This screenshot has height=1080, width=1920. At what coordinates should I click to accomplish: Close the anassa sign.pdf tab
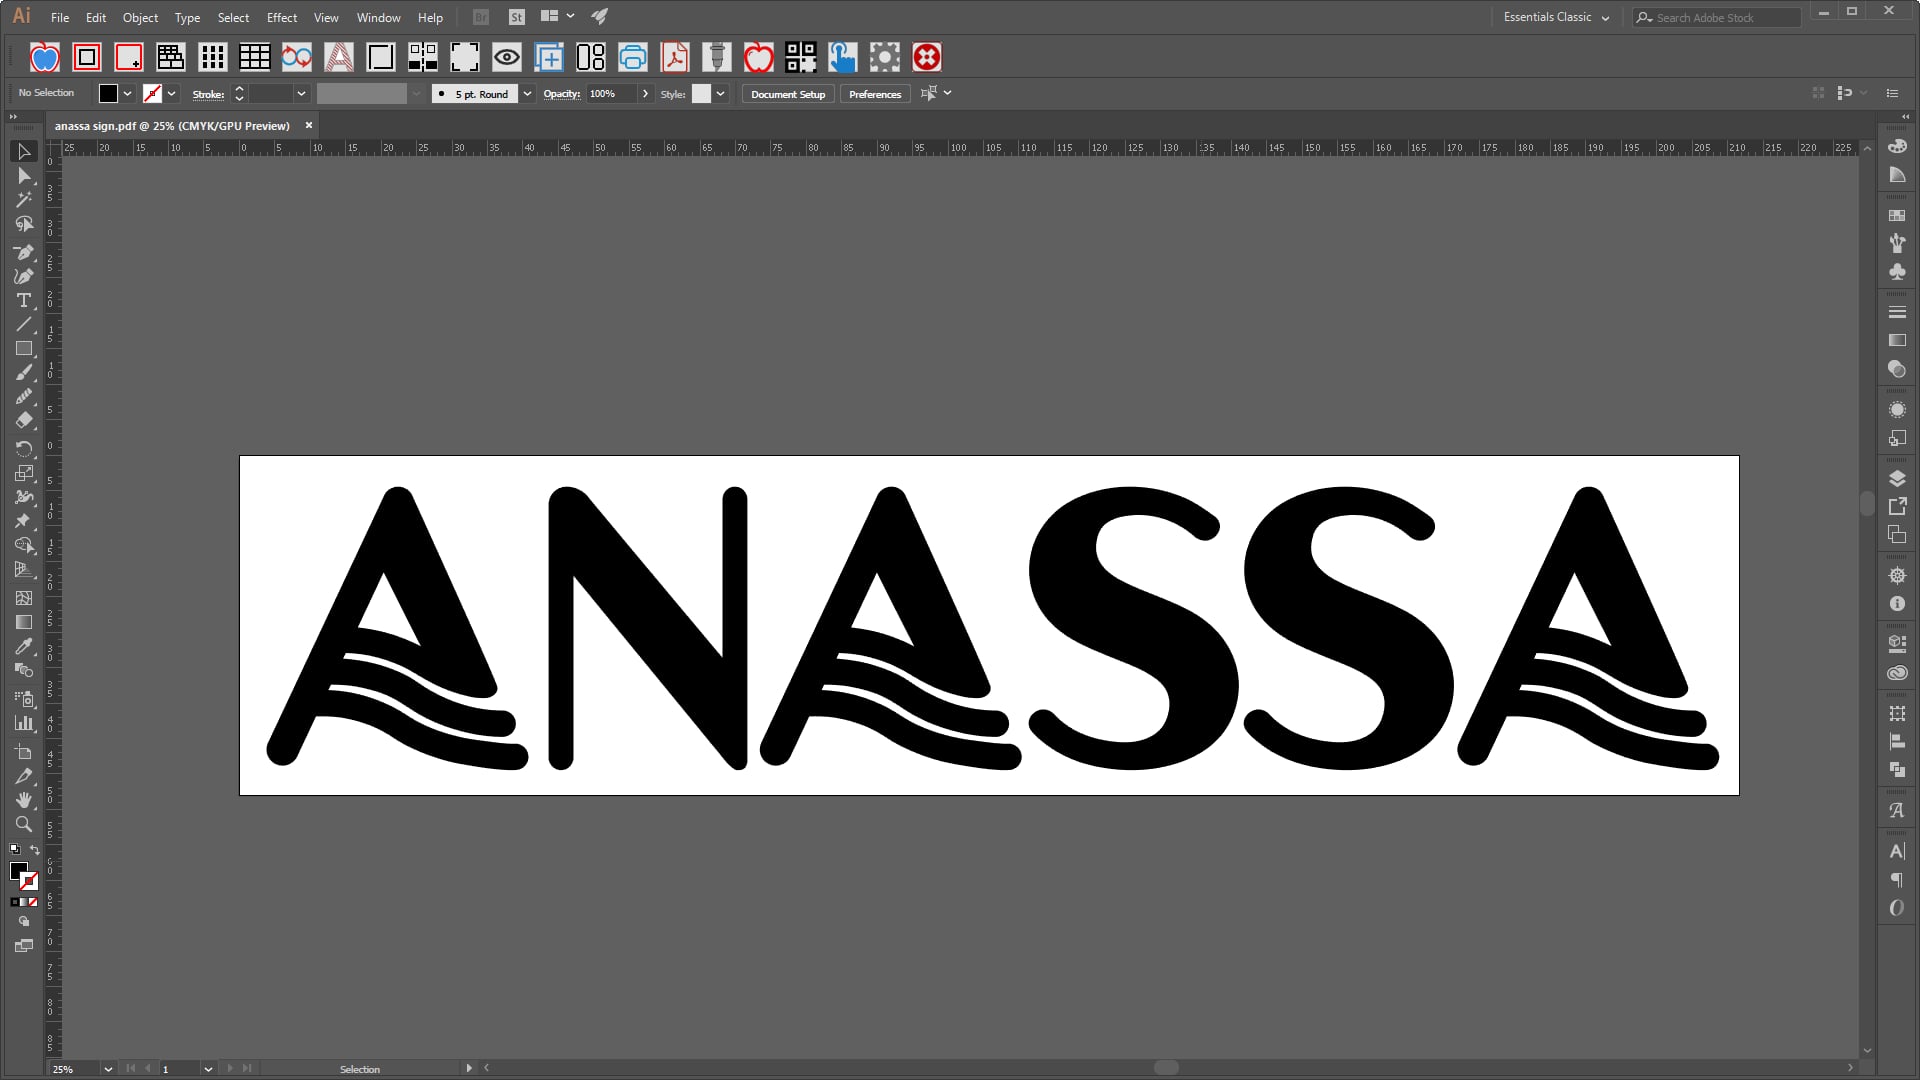click(x=309, y=125)
